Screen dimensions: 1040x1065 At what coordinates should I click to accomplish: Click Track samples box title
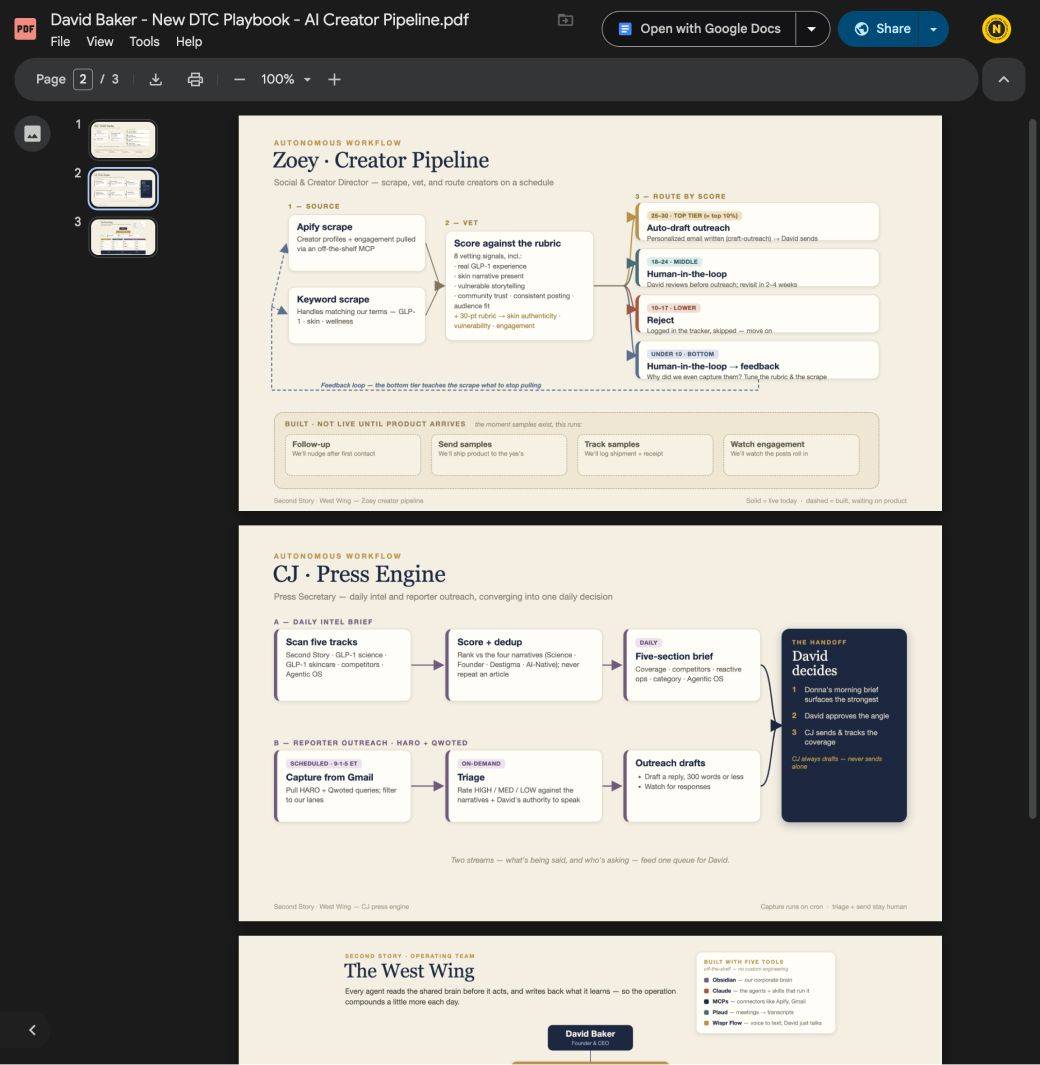(x=611, y=444)
